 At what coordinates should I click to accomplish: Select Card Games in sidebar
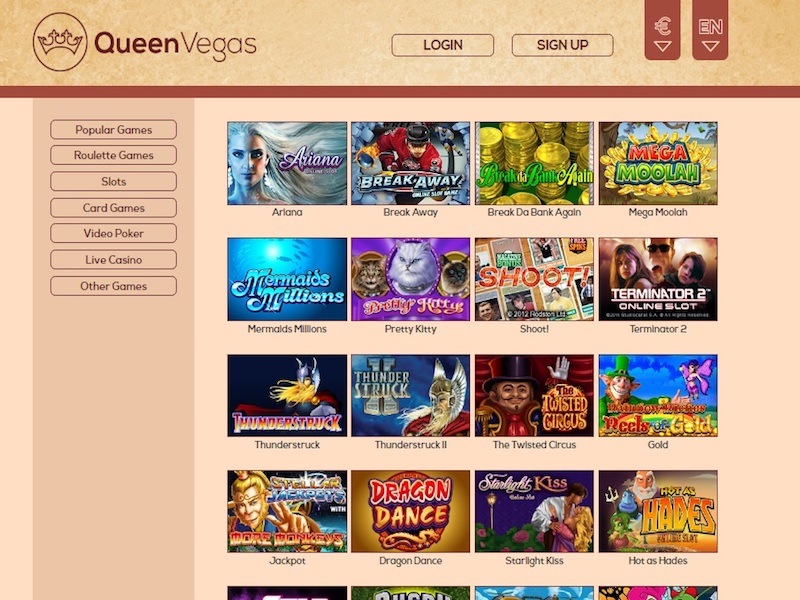(113, 208)
